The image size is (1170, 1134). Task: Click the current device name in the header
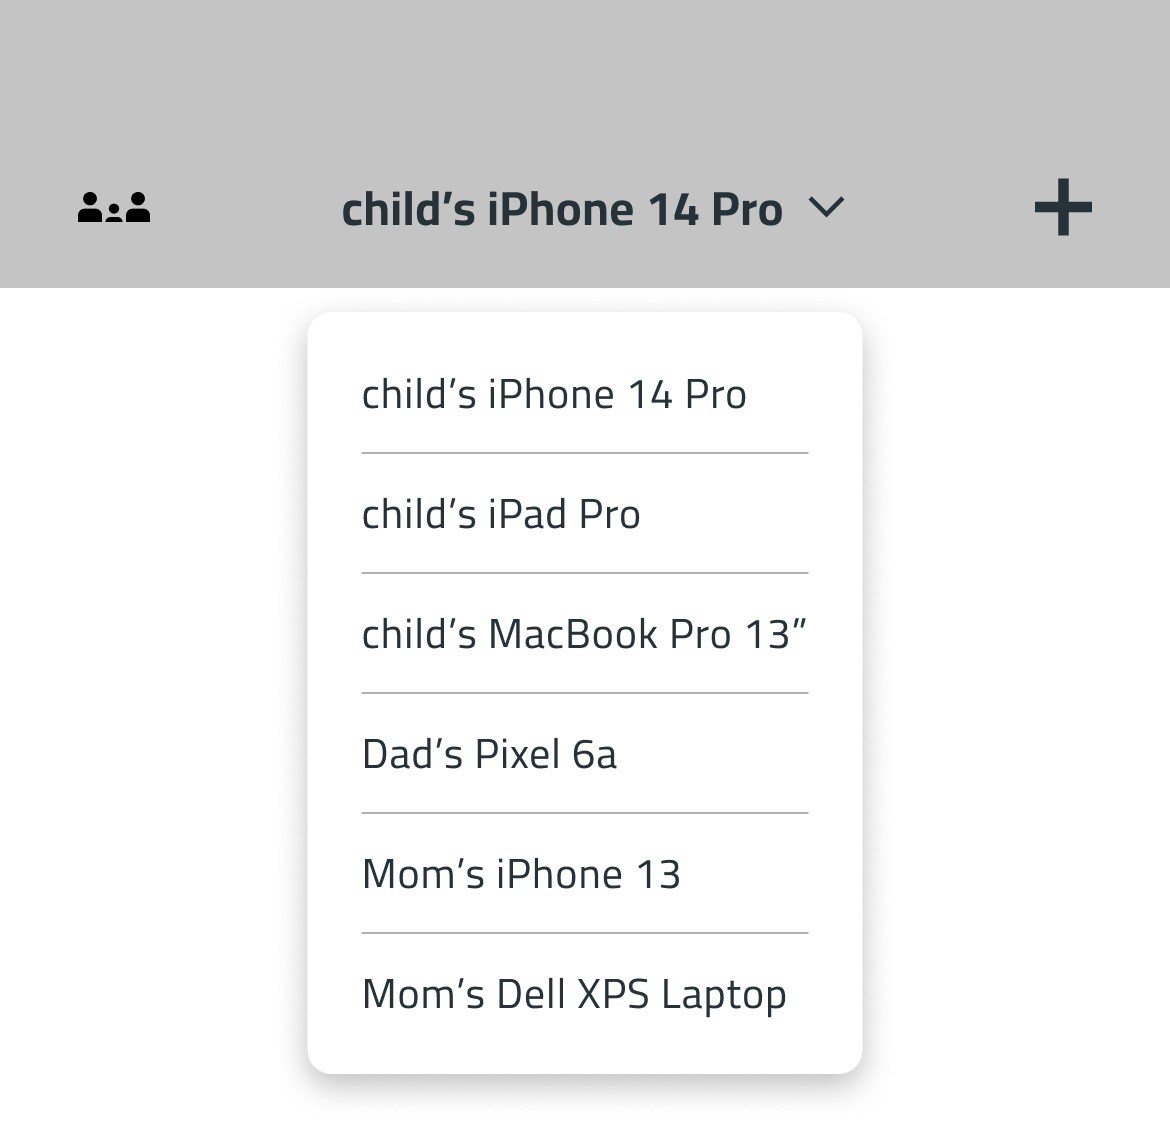pyautogui.click(x=562, y=210)
